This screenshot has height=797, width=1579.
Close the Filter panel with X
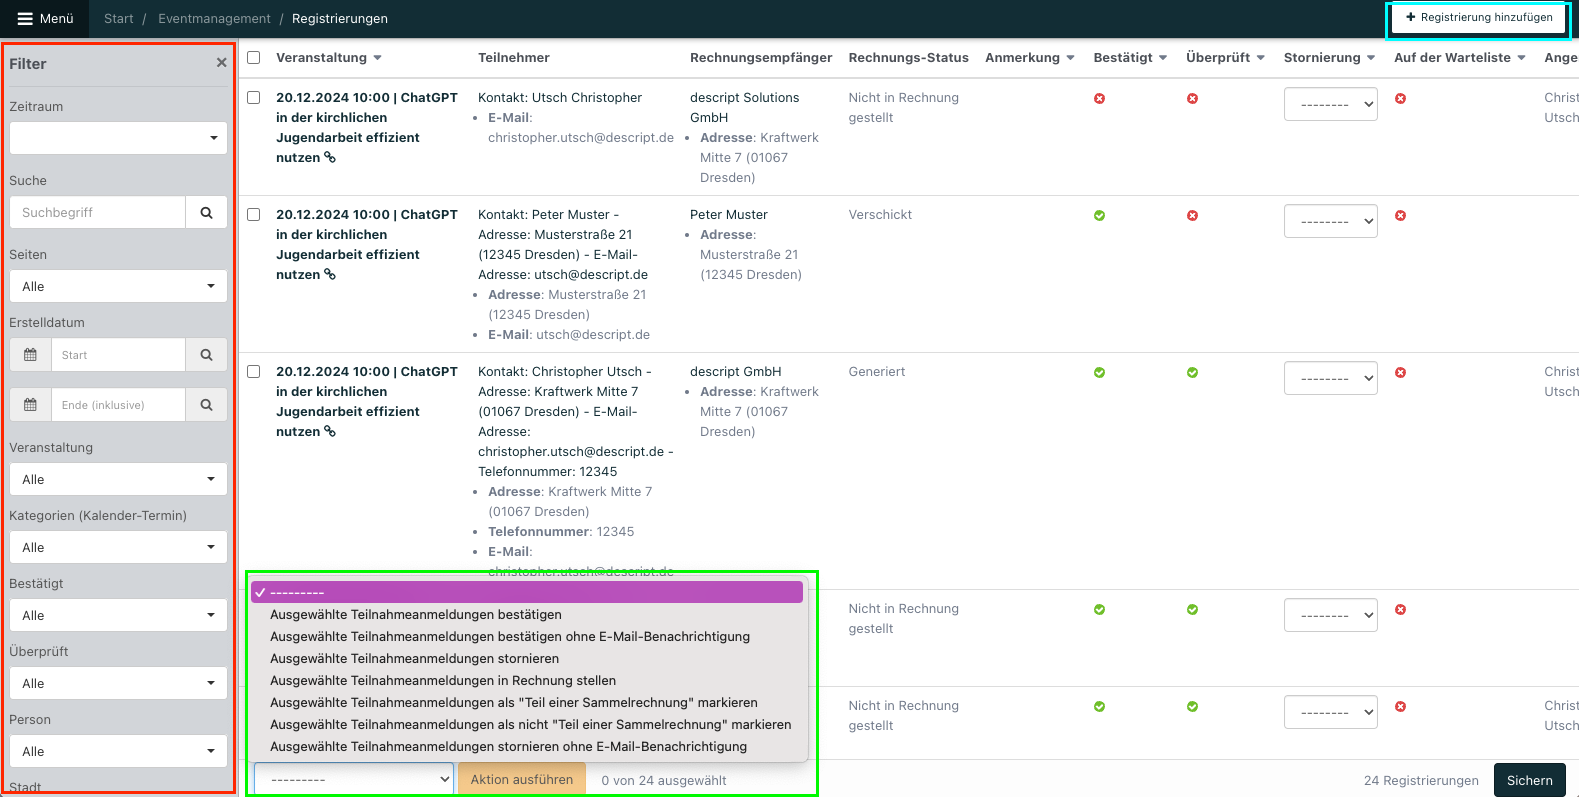point(221,63)
